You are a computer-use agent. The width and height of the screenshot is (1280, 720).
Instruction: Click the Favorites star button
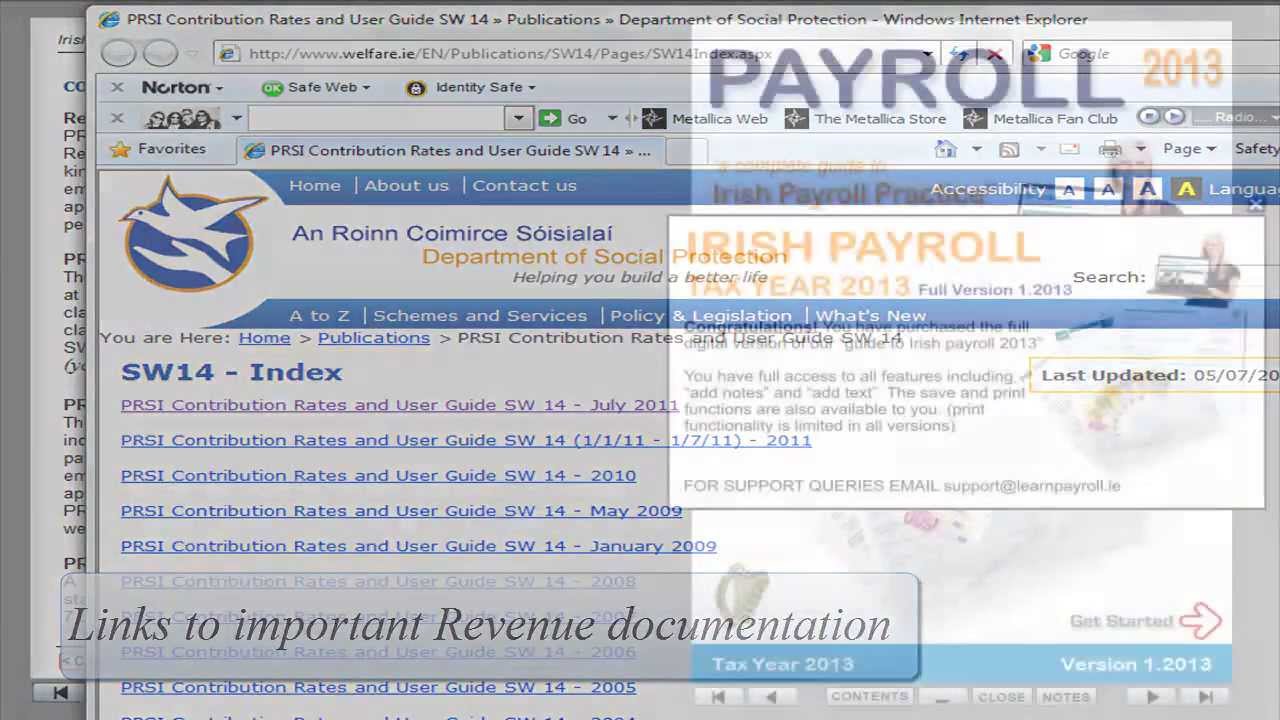click(x=158, y=149)
